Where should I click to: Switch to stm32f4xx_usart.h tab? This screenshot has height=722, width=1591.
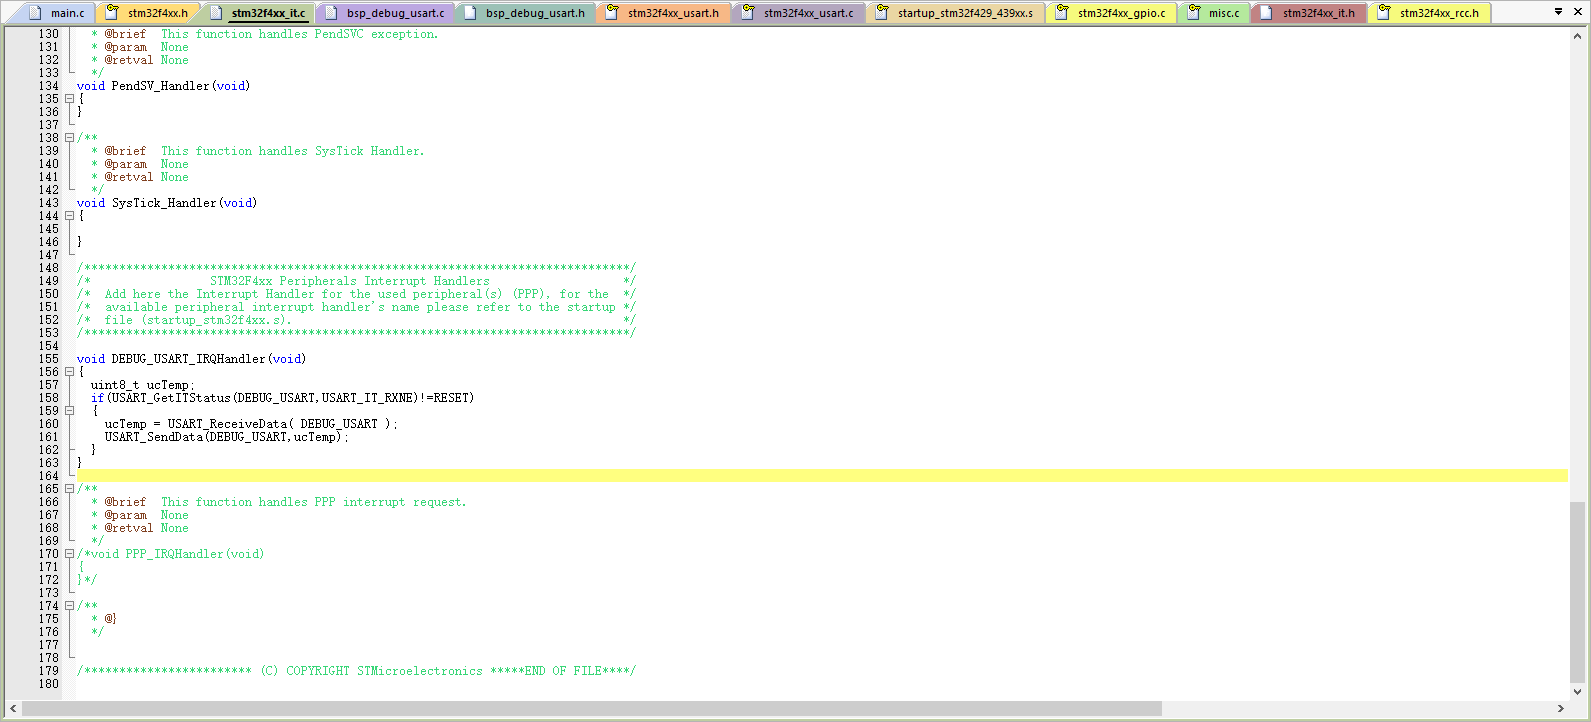click(662, 13)
